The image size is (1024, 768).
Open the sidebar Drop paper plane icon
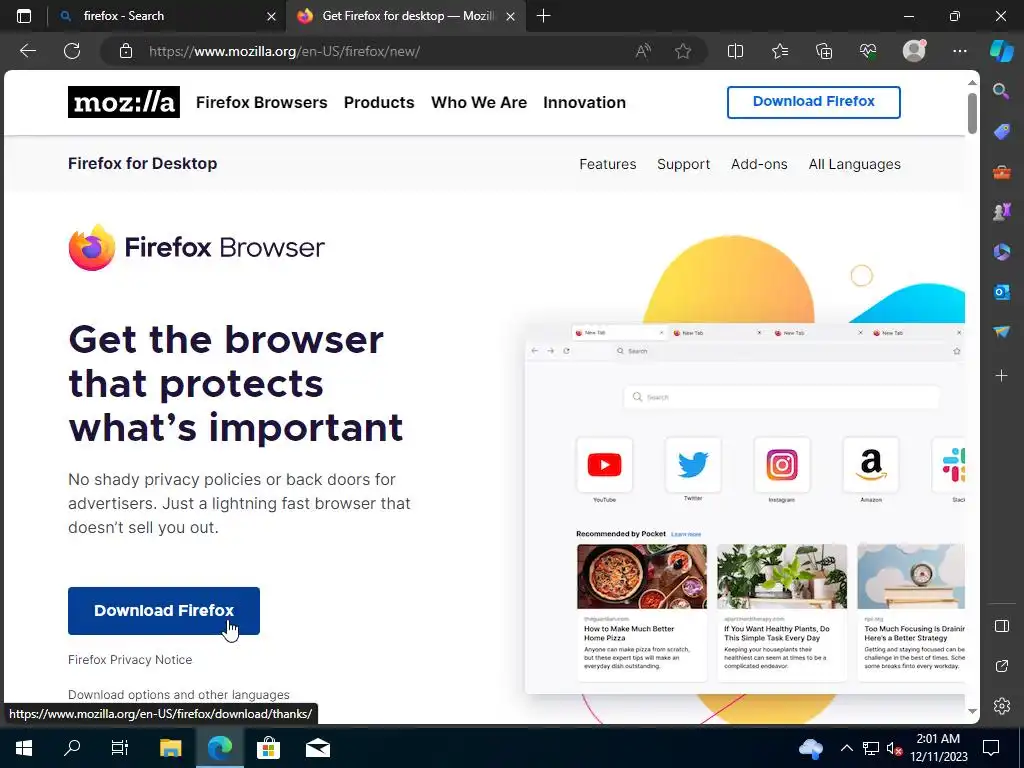[1001, 332]
